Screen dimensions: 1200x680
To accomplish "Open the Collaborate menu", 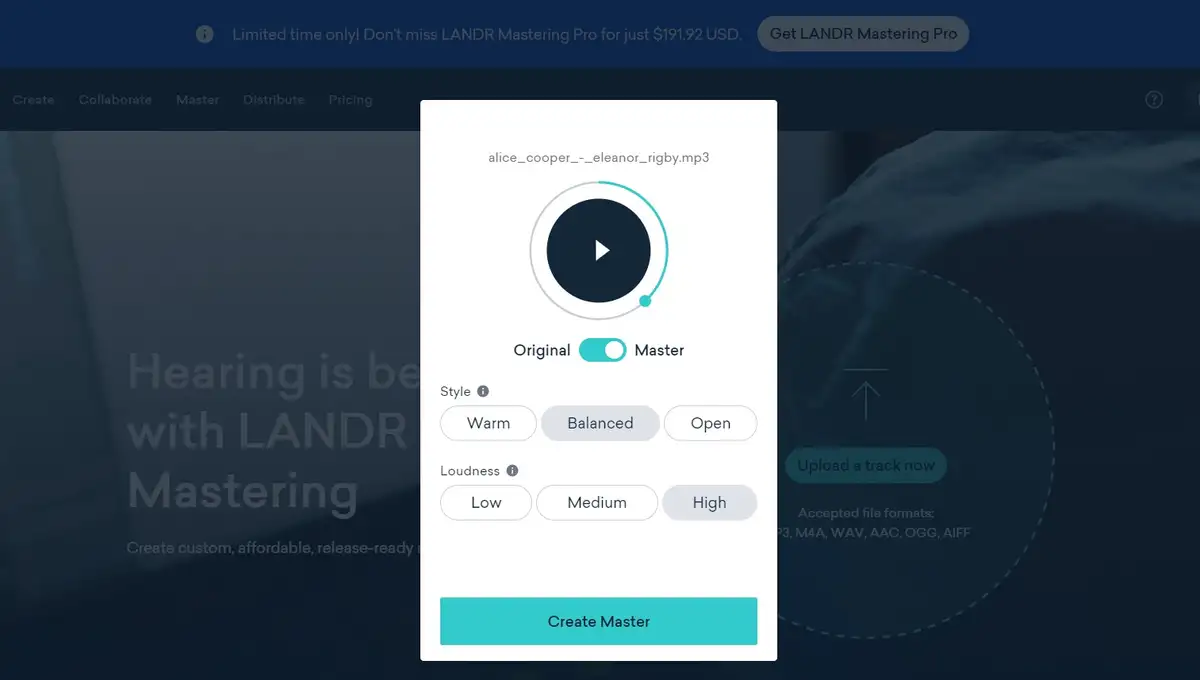I will tap(115, 100).
